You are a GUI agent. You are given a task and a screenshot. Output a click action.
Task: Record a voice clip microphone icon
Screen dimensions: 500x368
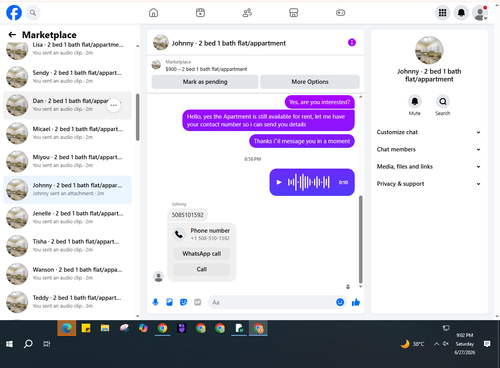pos(155,302)
